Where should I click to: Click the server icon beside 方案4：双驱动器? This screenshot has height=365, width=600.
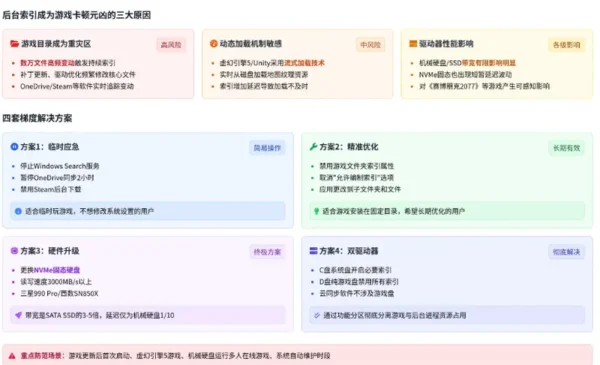point(313,251)
